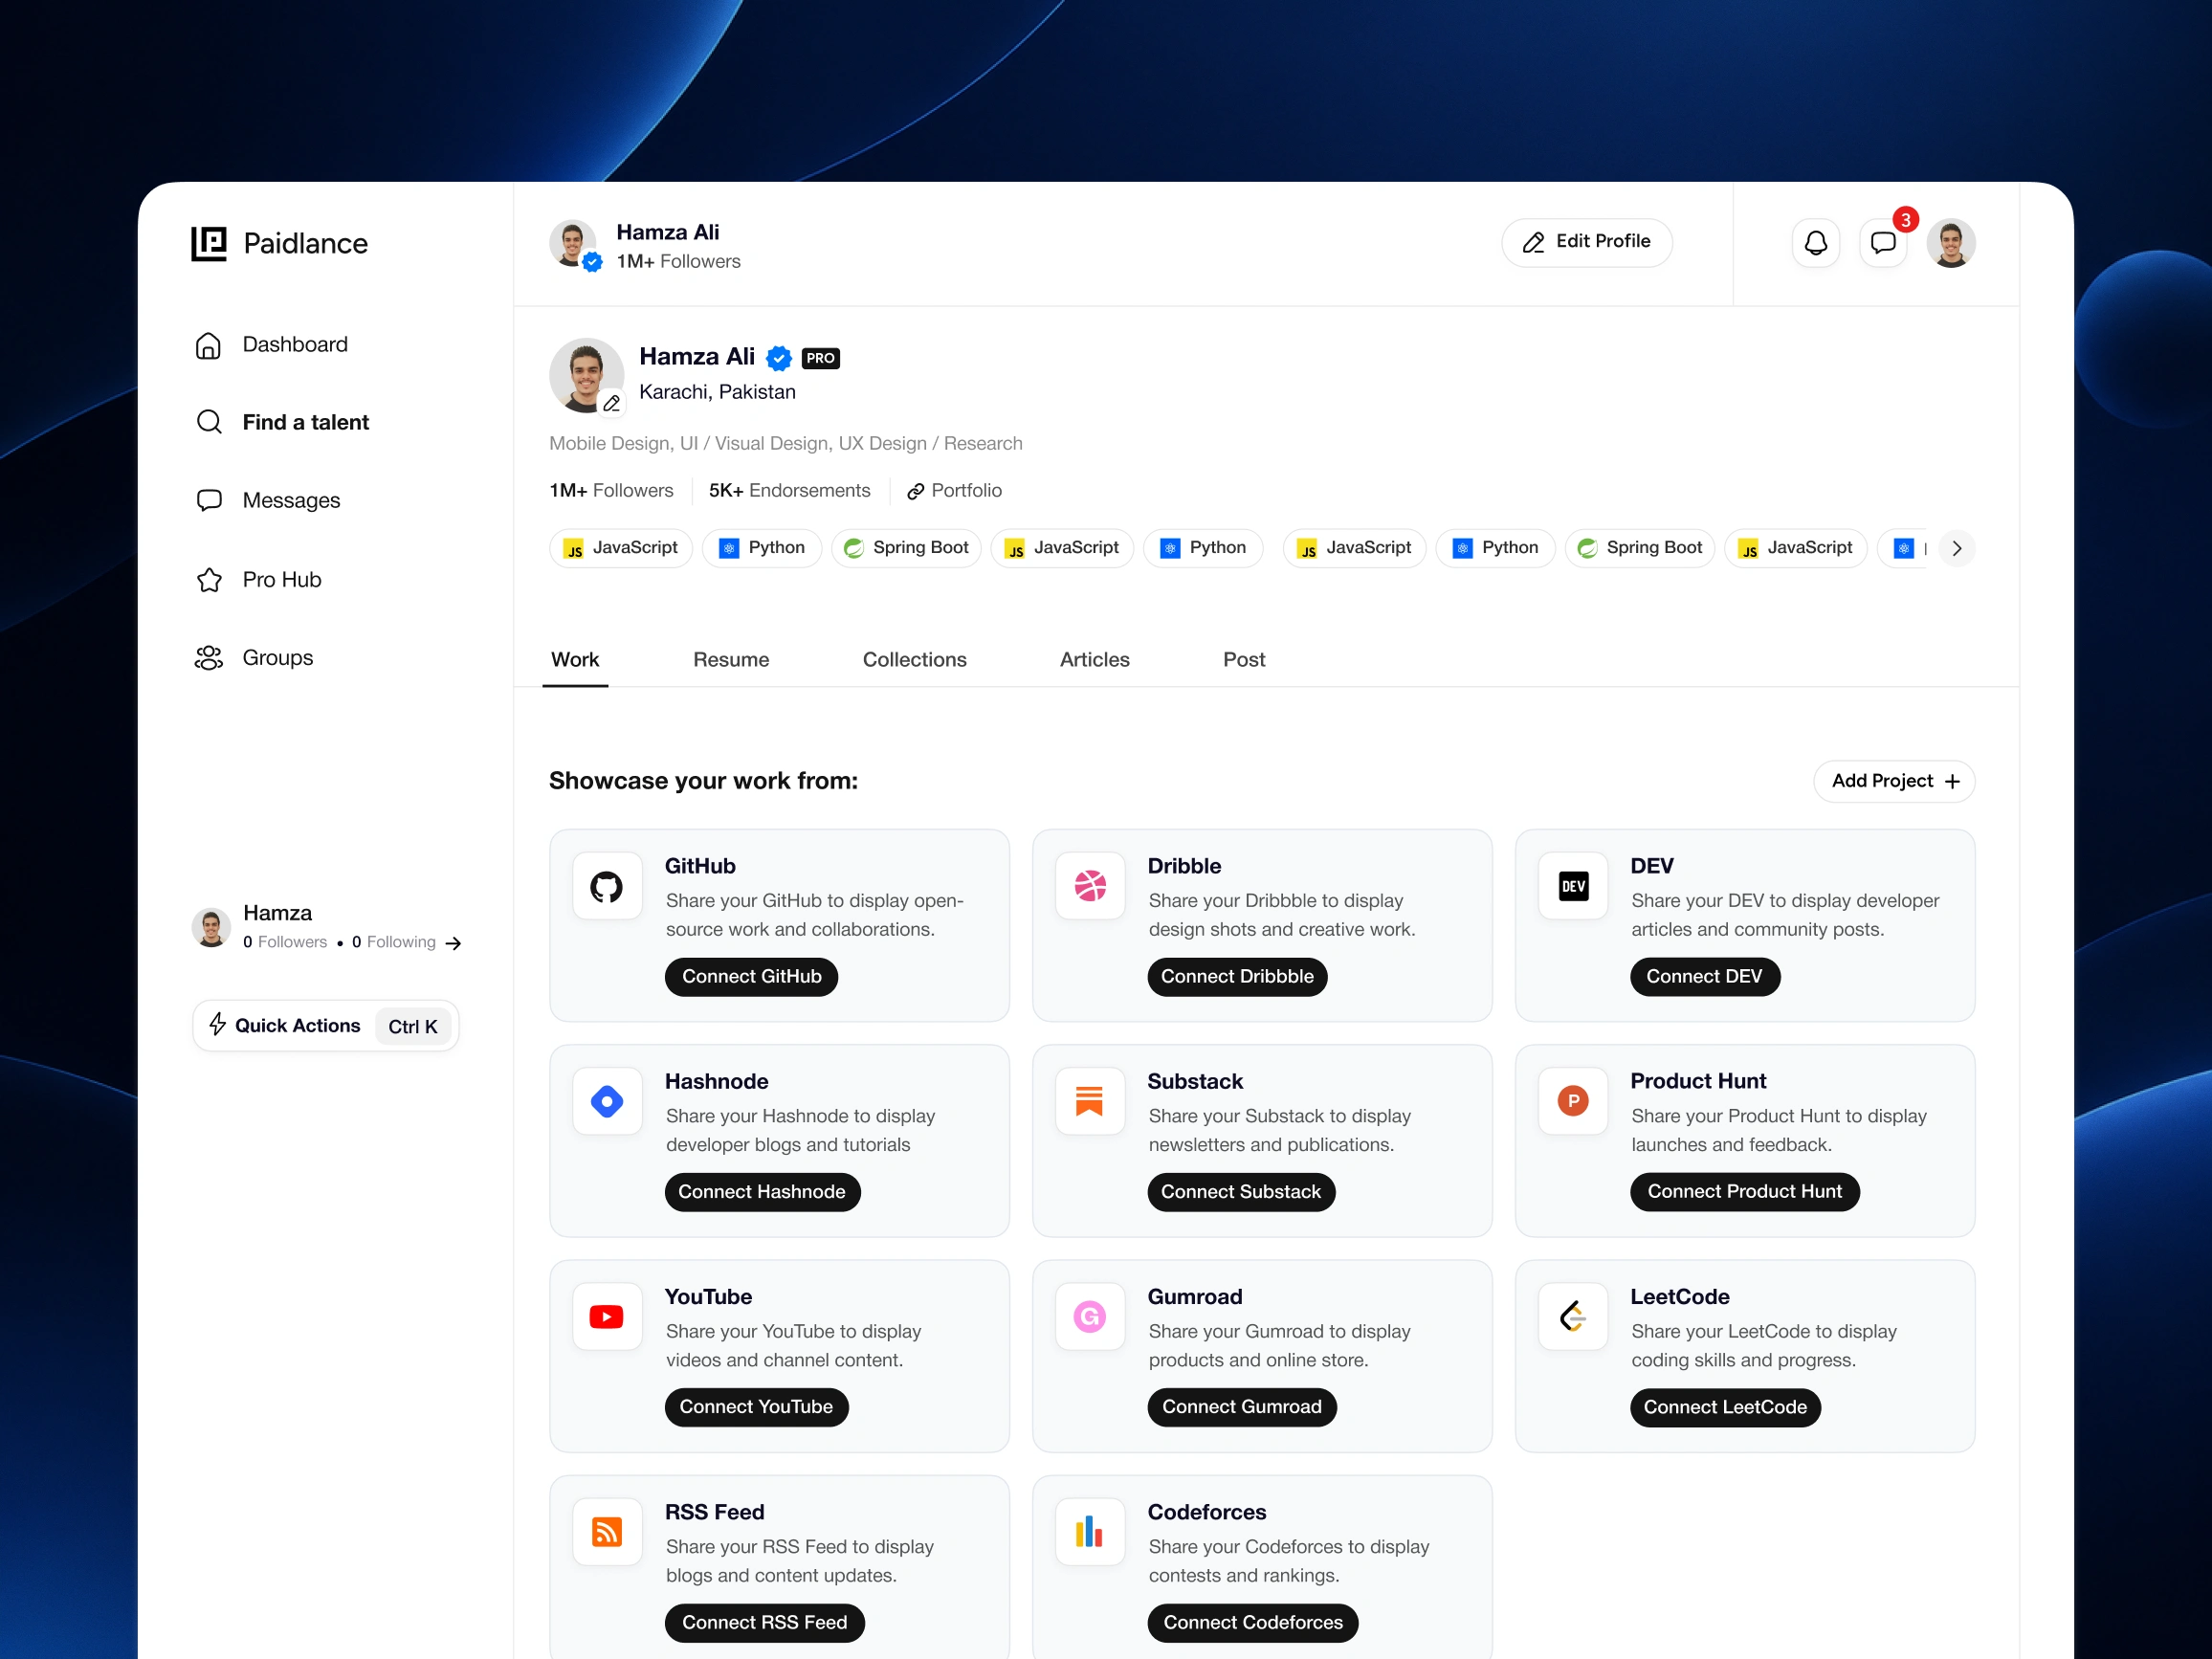Open Pro Hub star icon
Image resolution: width=2212 pixels, height=1659 pixels.
click(x=208, y=580)
